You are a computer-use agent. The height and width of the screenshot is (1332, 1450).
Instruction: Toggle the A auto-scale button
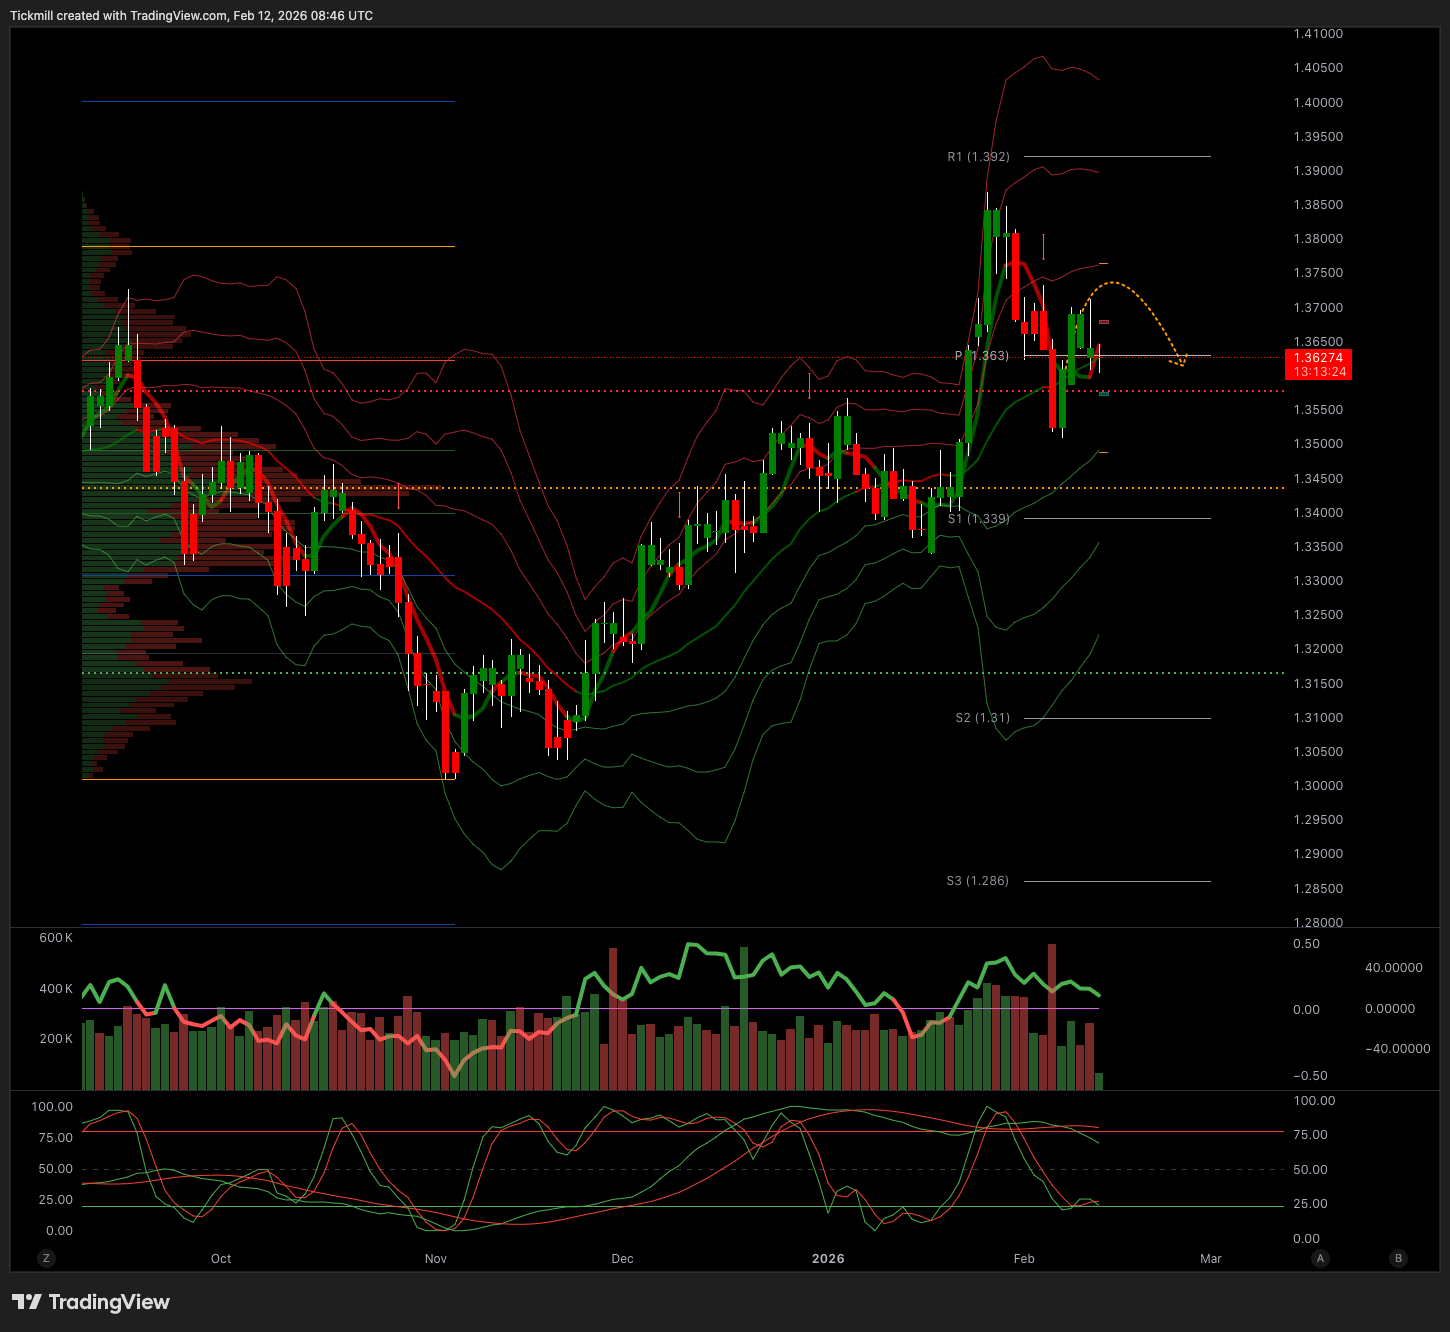(x=1320, y=1258)
